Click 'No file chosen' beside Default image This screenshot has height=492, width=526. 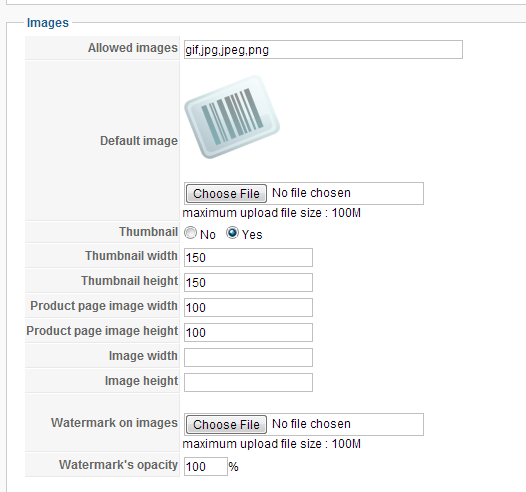pyautogui.click(x=311, y=193)
